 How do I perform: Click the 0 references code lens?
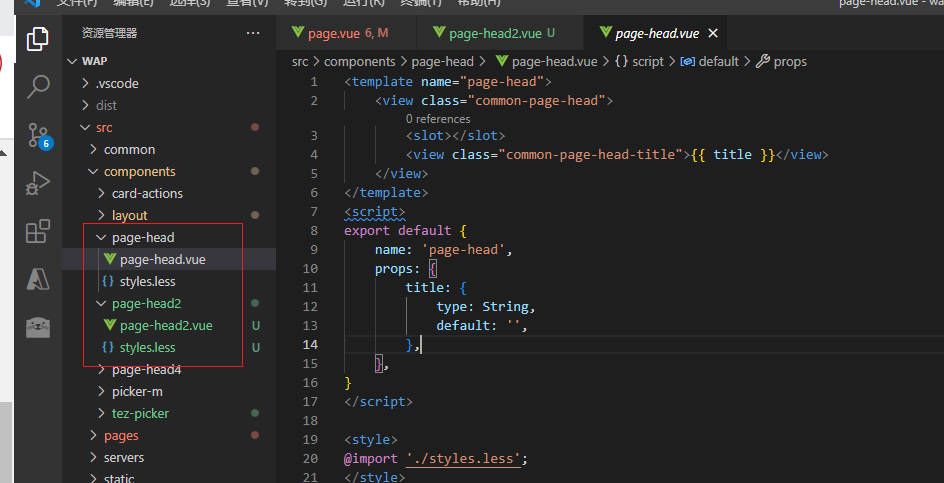[x=438, y=118]
